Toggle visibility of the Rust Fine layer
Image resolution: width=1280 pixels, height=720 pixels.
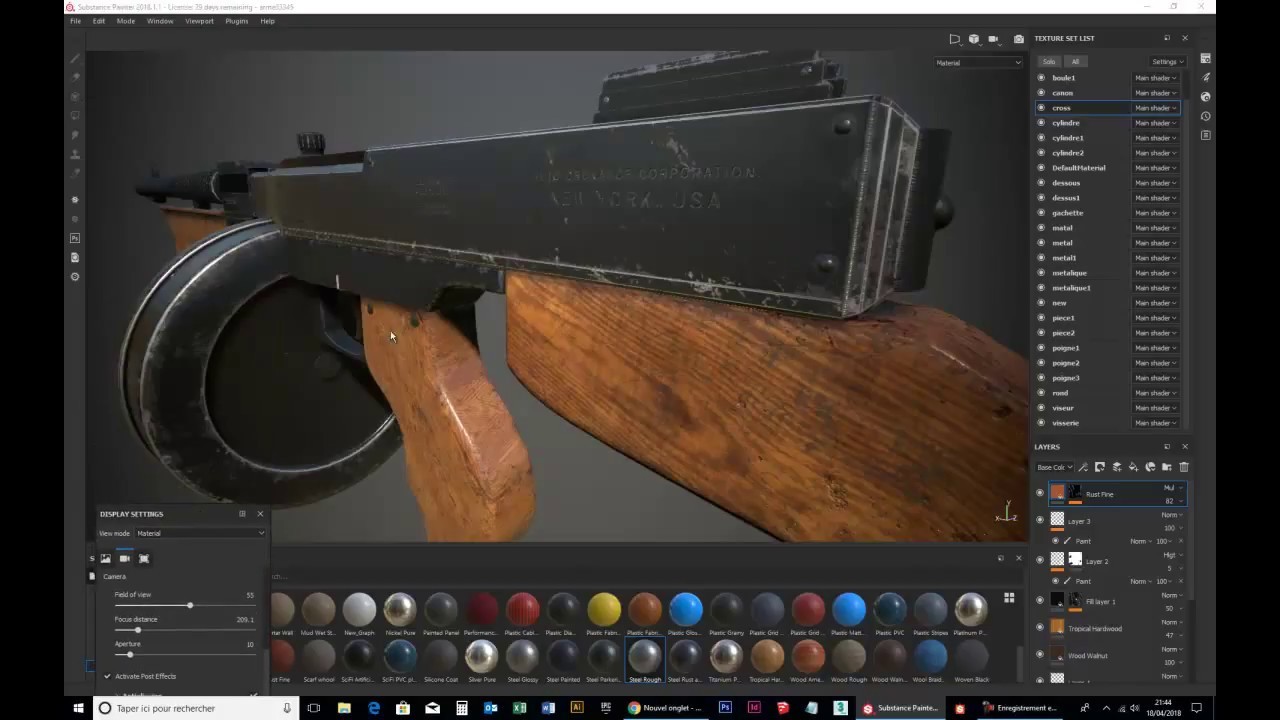1040,493
